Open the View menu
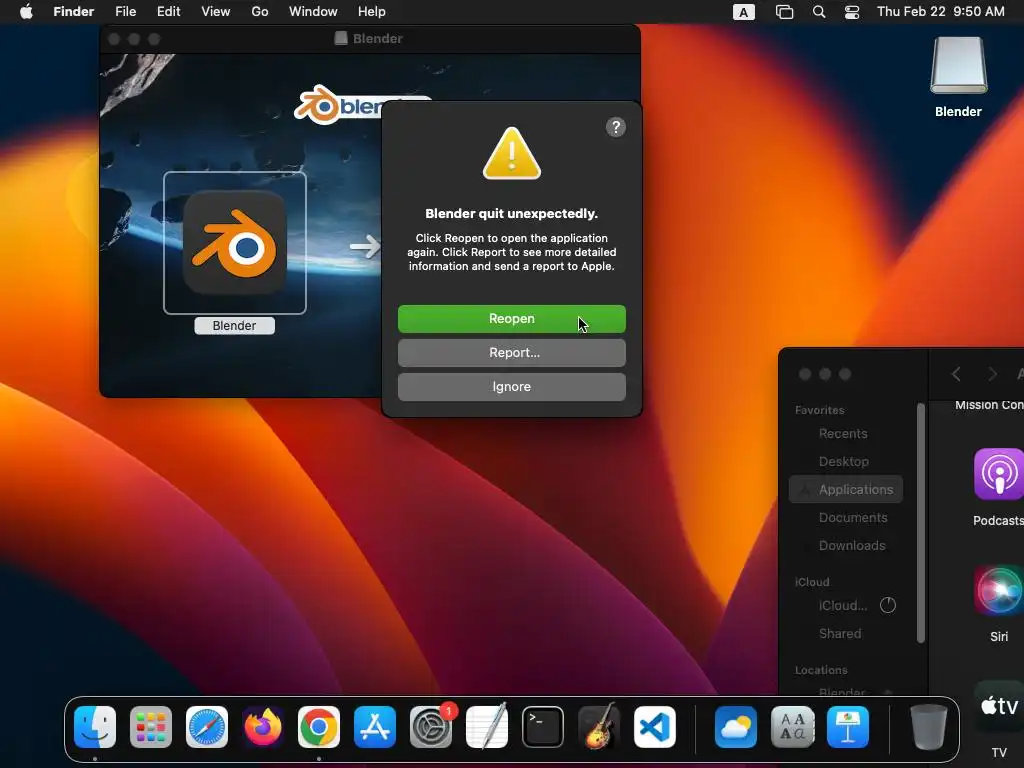This screenshot has height=768, width=1024. (216, 12)
